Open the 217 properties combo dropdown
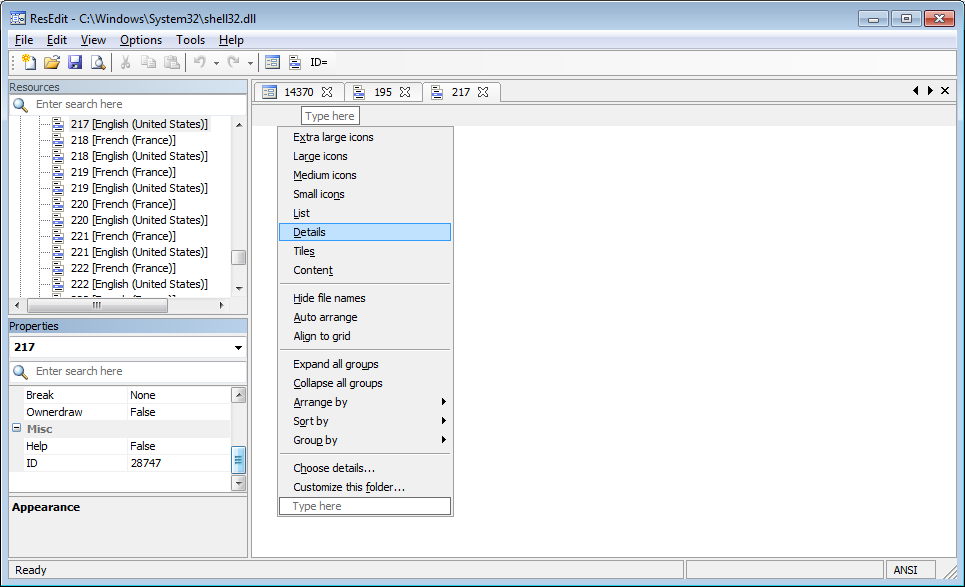This screenshot has width=965, height=587. 238,348
